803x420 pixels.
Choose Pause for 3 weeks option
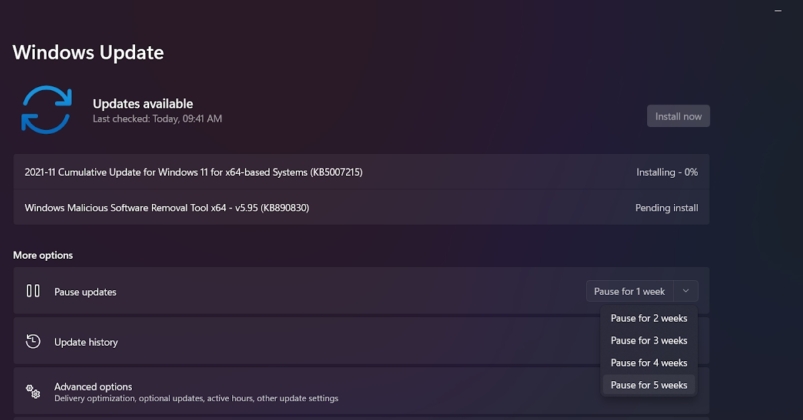click(x=649, y=341)
